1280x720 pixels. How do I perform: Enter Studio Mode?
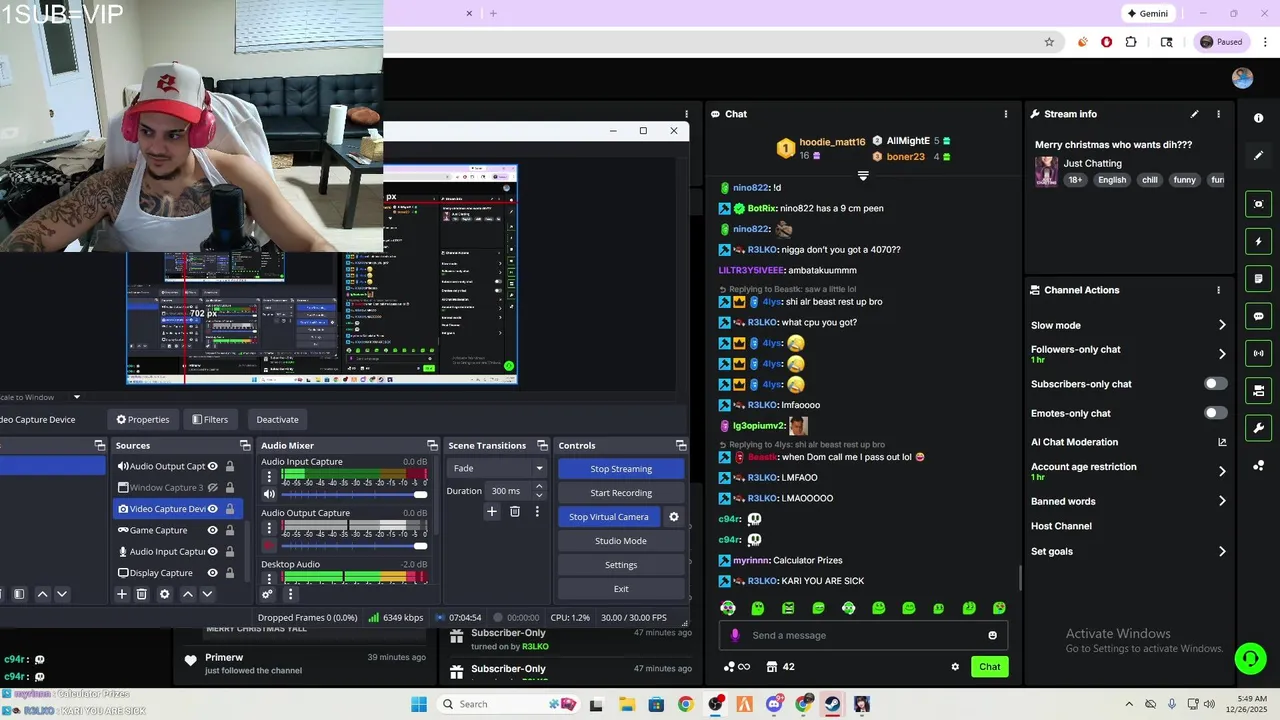pyautogui.click(x=621, y=541)
